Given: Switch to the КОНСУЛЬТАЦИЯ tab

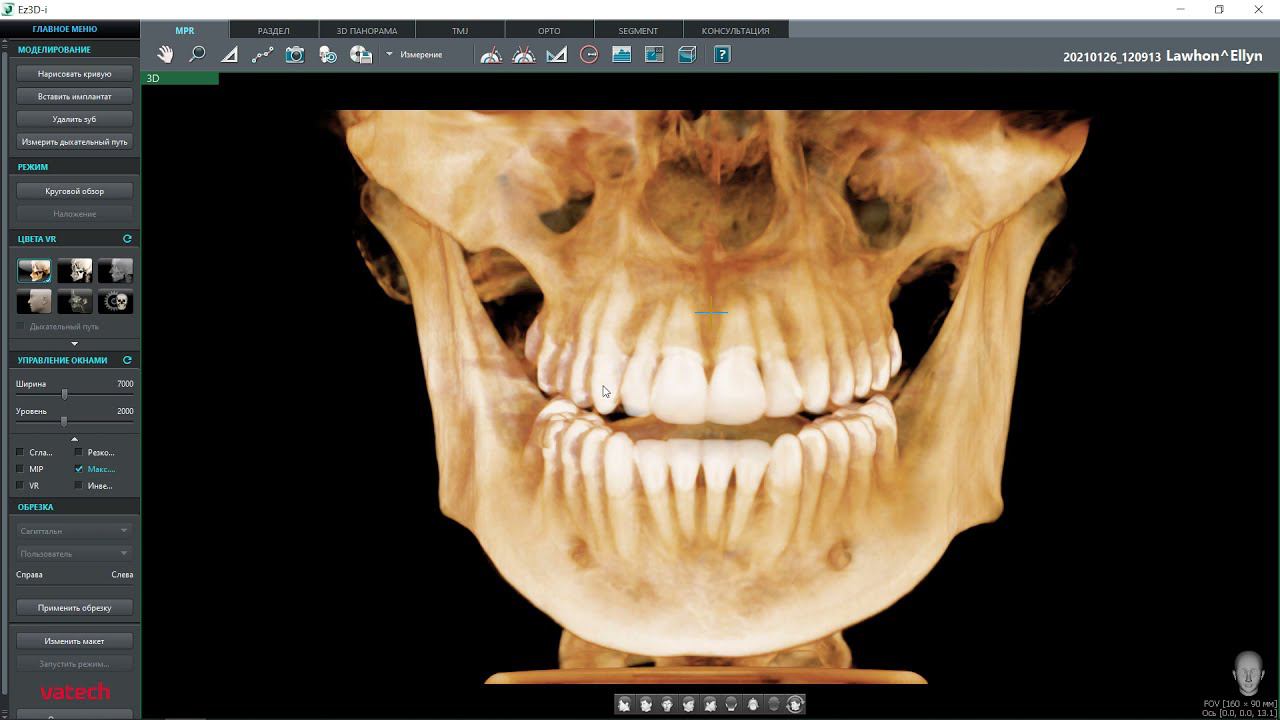Looking at the screenshot, I should 735,30.
